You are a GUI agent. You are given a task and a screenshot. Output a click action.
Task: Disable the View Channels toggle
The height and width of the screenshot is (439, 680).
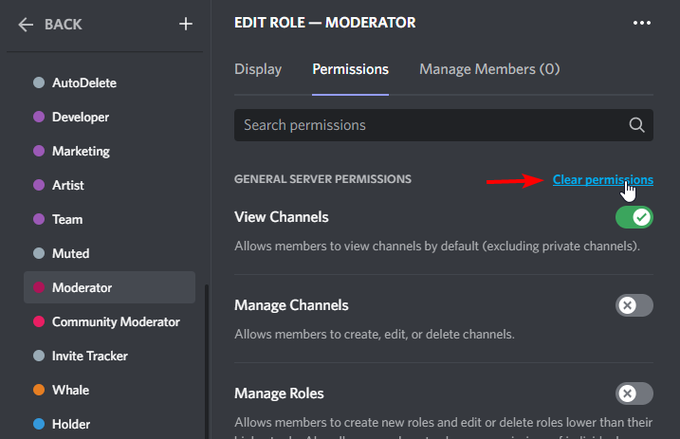pyautogui.click(x=634, y=217)
